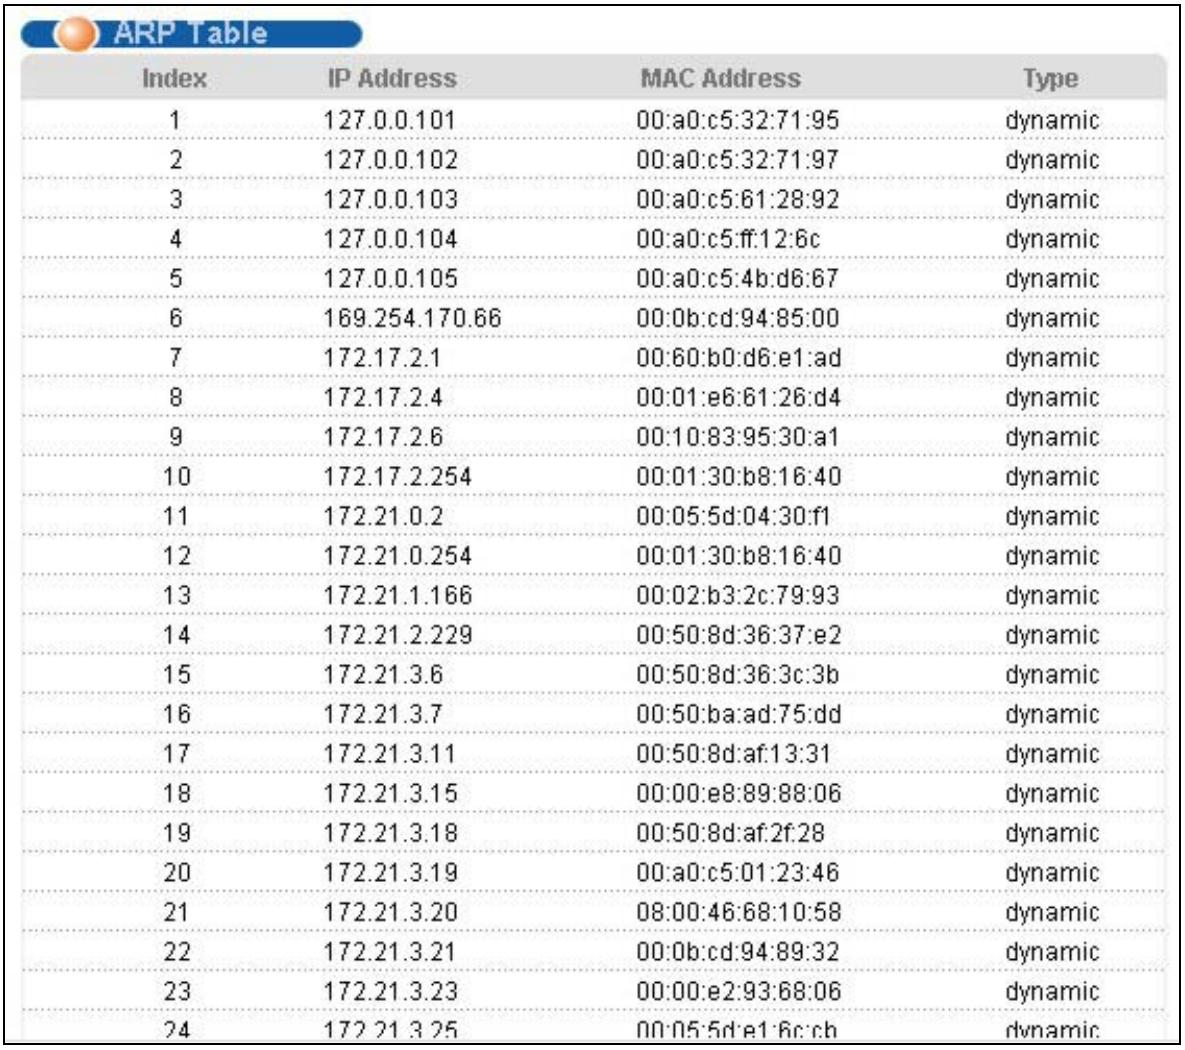The image size is (1185, 1050).
Task: Select MAC address 00:a0:c5:32:71:97
Action: click(738, 160)
